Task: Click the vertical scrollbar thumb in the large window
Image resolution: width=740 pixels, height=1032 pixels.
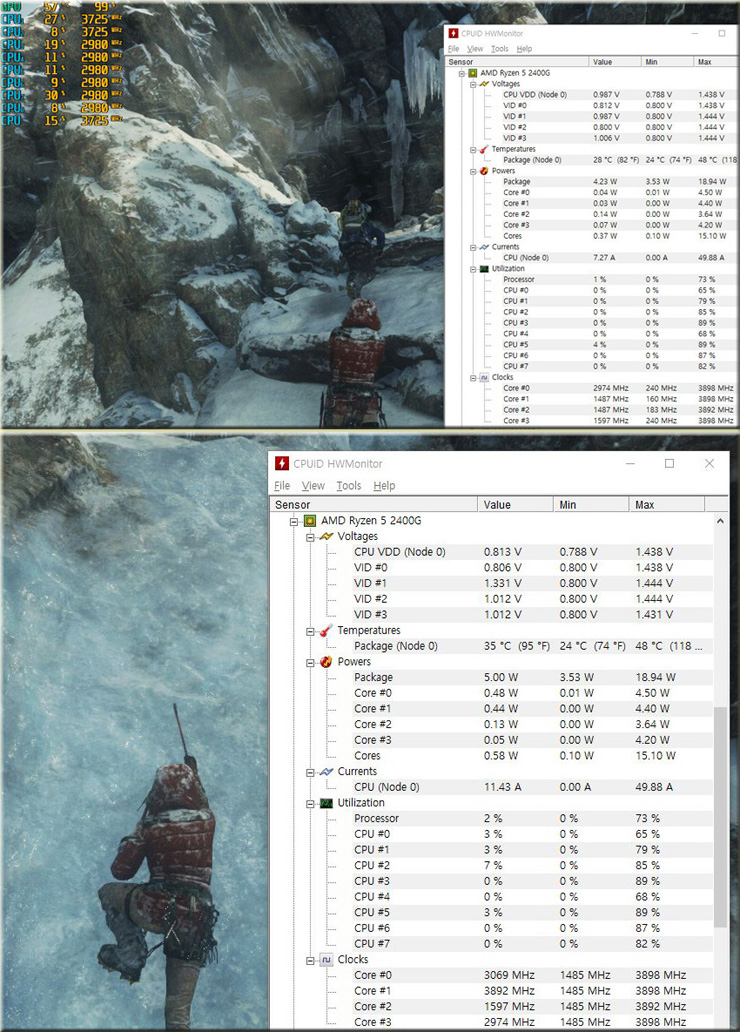Action: (x=720, y=817)
